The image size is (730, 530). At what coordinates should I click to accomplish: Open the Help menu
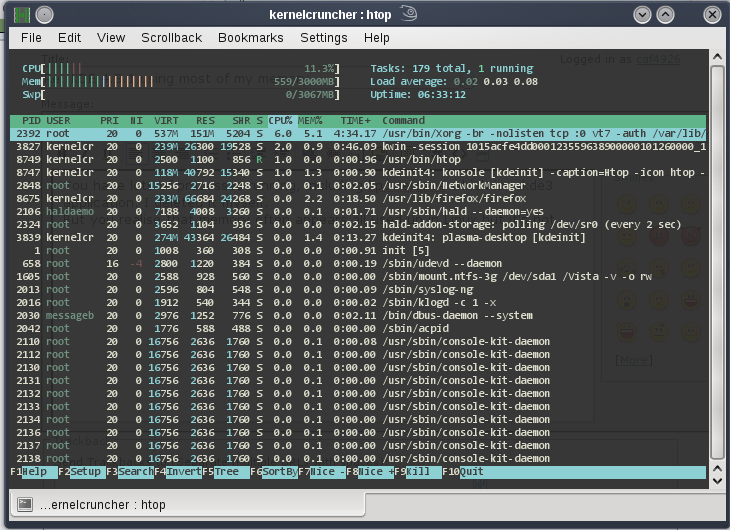click(377, 38)
